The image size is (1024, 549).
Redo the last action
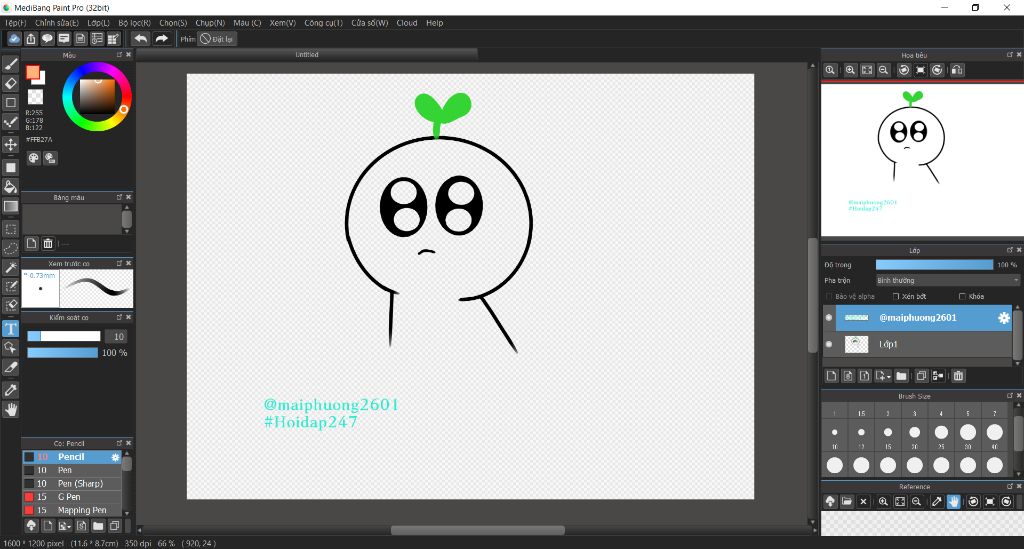(x=161, y=39)
